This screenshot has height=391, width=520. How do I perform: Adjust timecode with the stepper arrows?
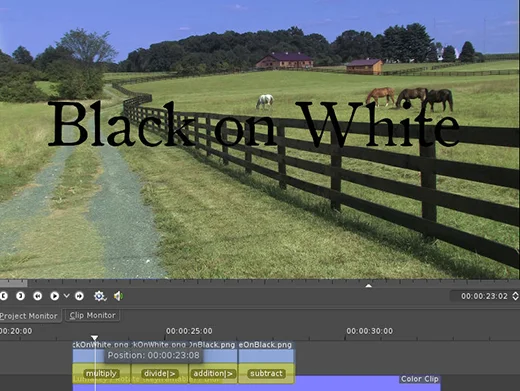515,296
